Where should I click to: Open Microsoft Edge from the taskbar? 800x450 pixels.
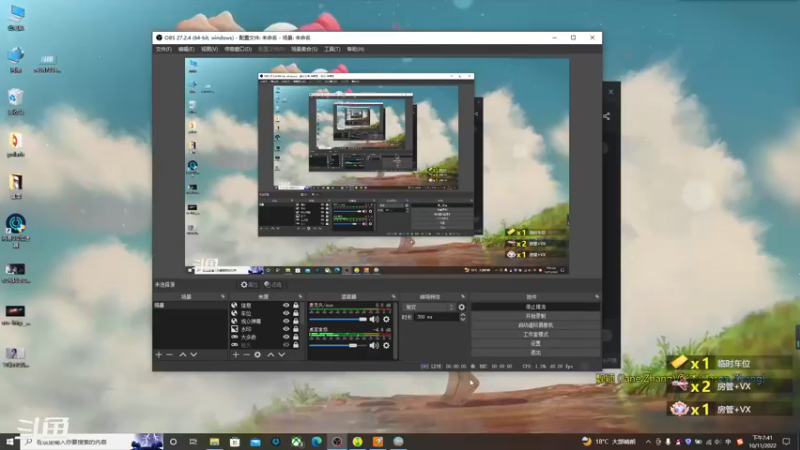(316, 442)
